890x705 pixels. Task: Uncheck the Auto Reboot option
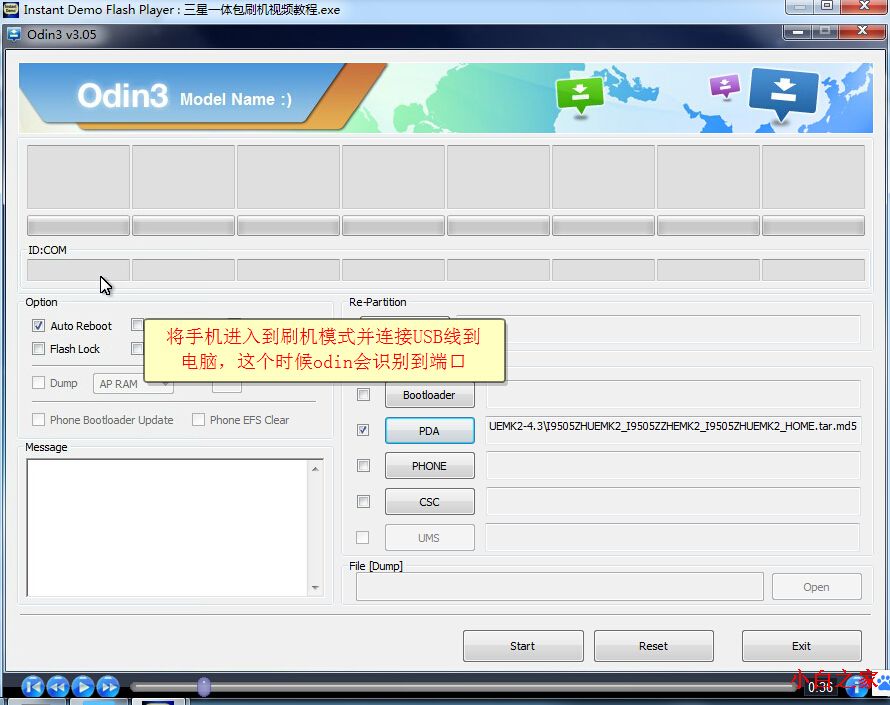pyautogui.click(x=39, y=326)
